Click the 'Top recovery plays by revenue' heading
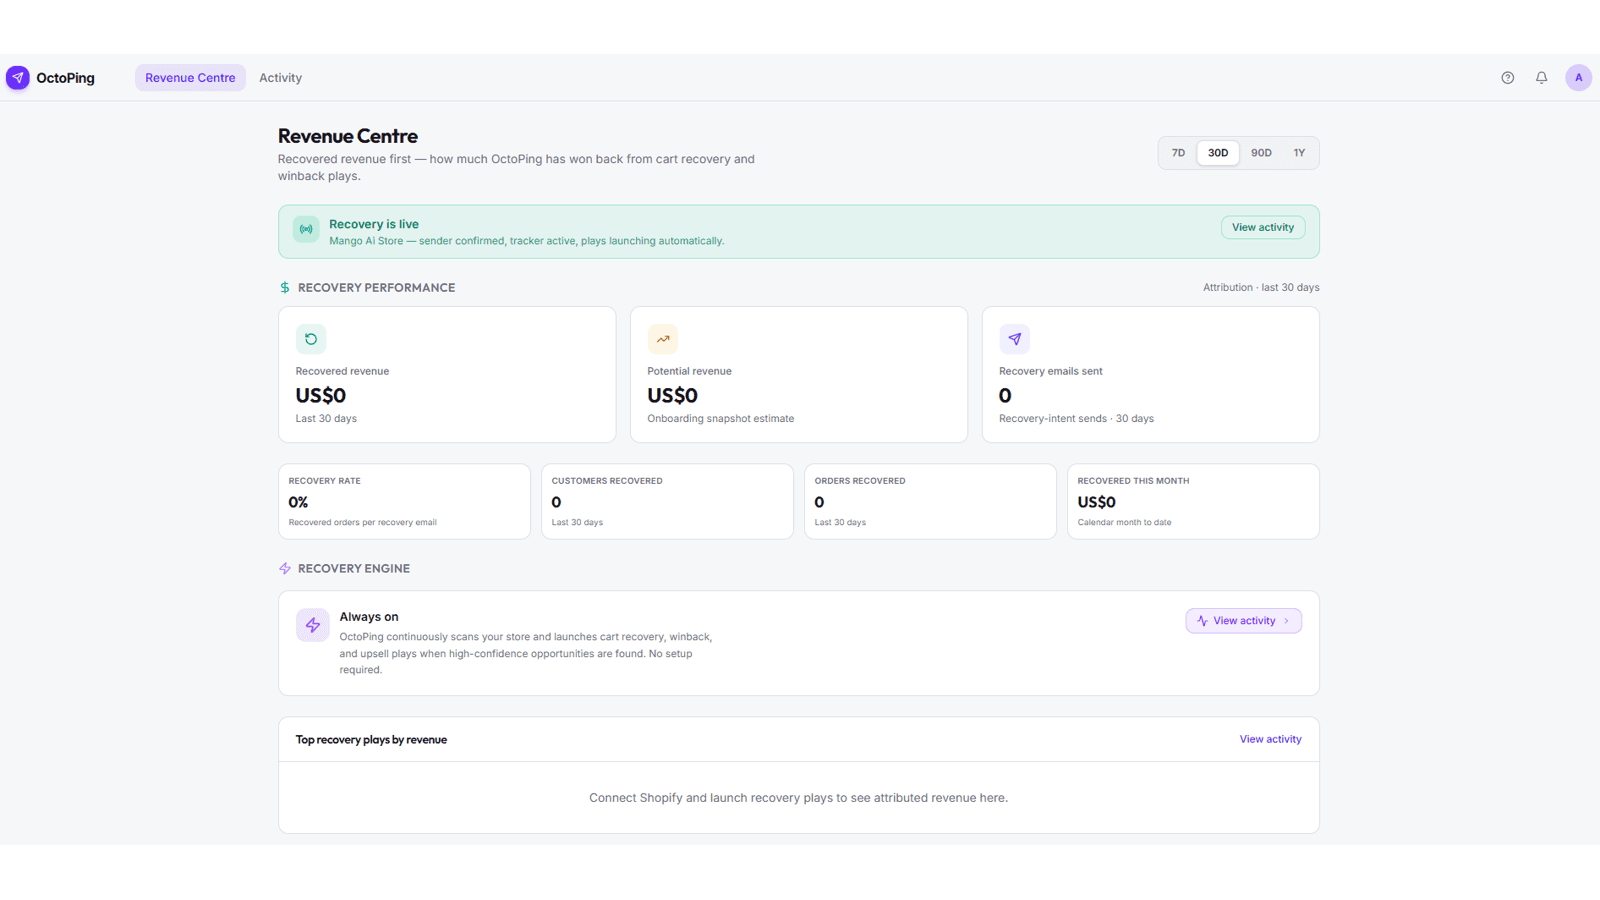 pyautogui.click(x=371, y=740)
